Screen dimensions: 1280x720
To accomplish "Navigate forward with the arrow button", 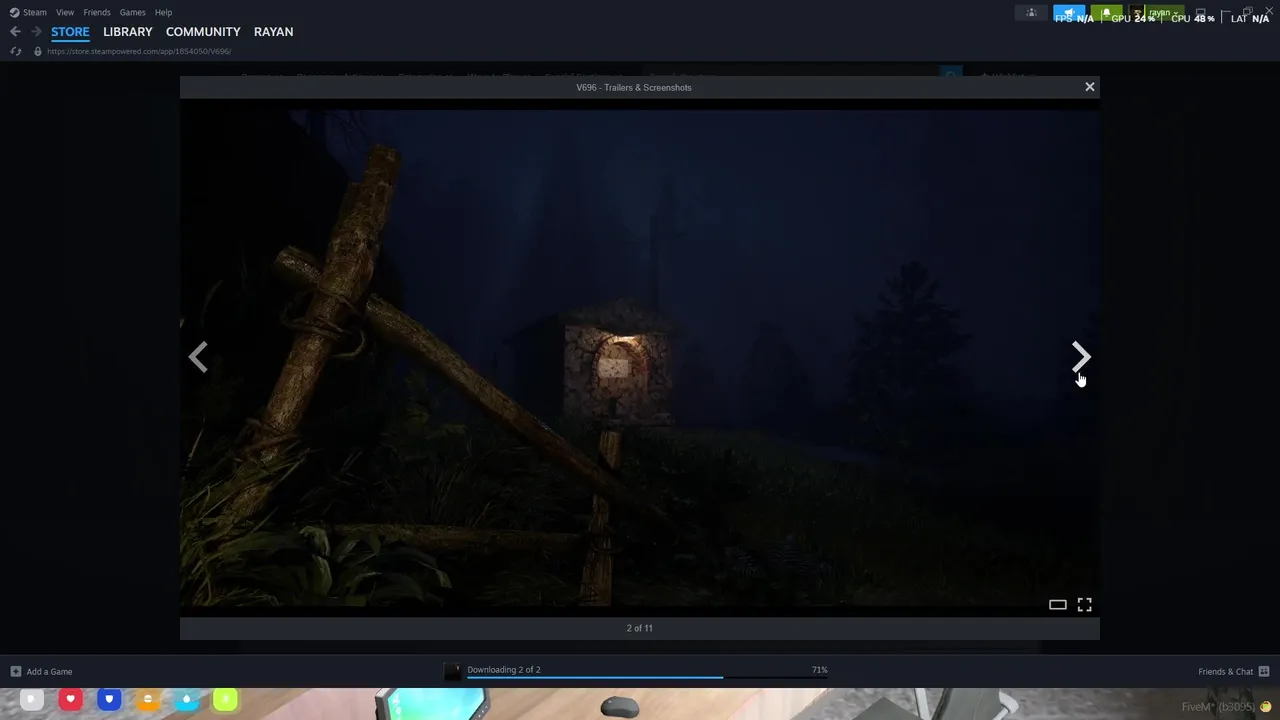I will pos(36,32).
